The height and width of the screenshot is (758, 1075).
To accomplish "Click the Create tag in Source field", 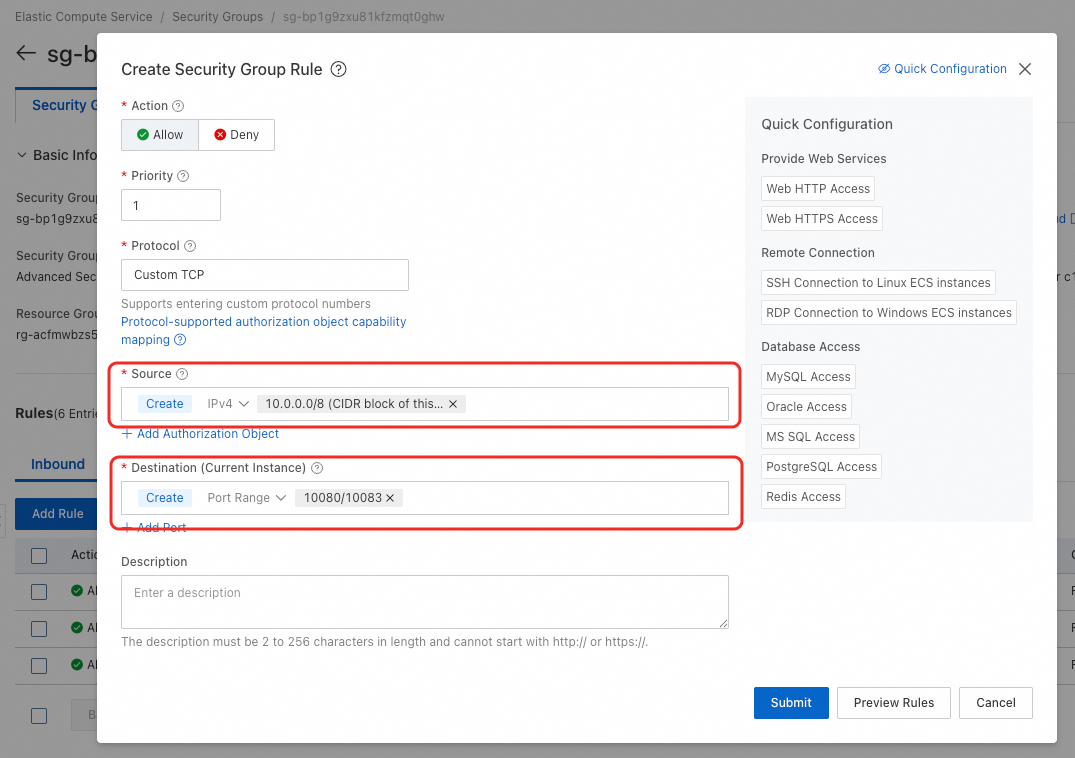I will [165, 404].
